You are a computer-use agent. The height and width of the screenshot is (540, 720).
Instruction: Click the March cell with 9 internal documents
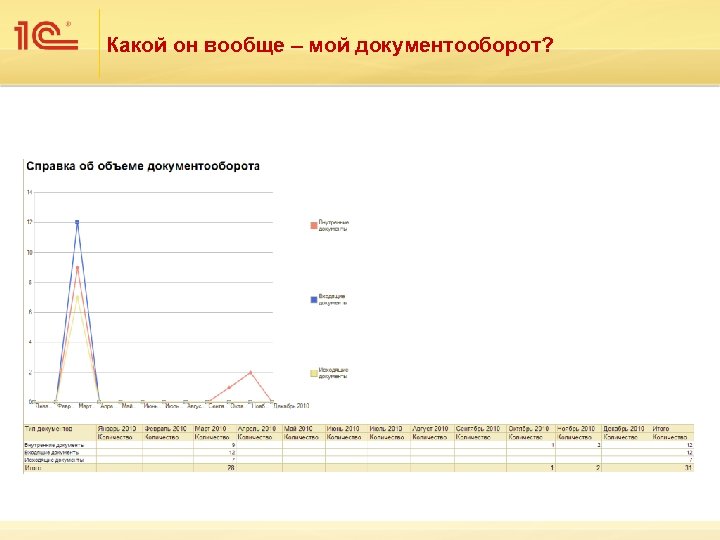215,445
